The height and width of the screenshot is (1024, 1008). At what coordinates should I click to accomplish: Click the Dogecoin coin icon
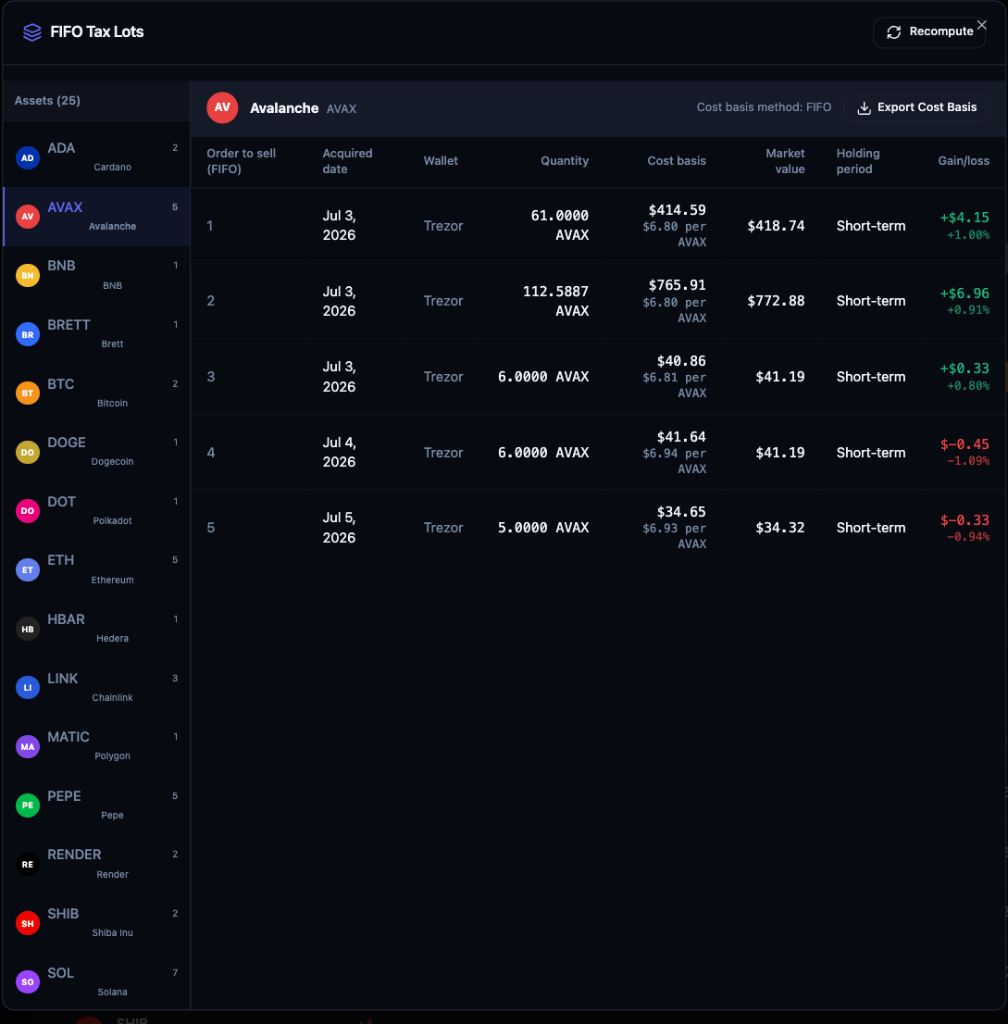(27, 452)
